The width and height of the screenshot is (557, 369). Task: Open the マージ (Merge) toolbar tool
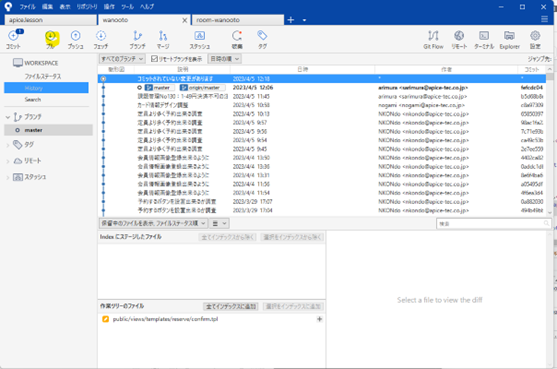[163, 39]
